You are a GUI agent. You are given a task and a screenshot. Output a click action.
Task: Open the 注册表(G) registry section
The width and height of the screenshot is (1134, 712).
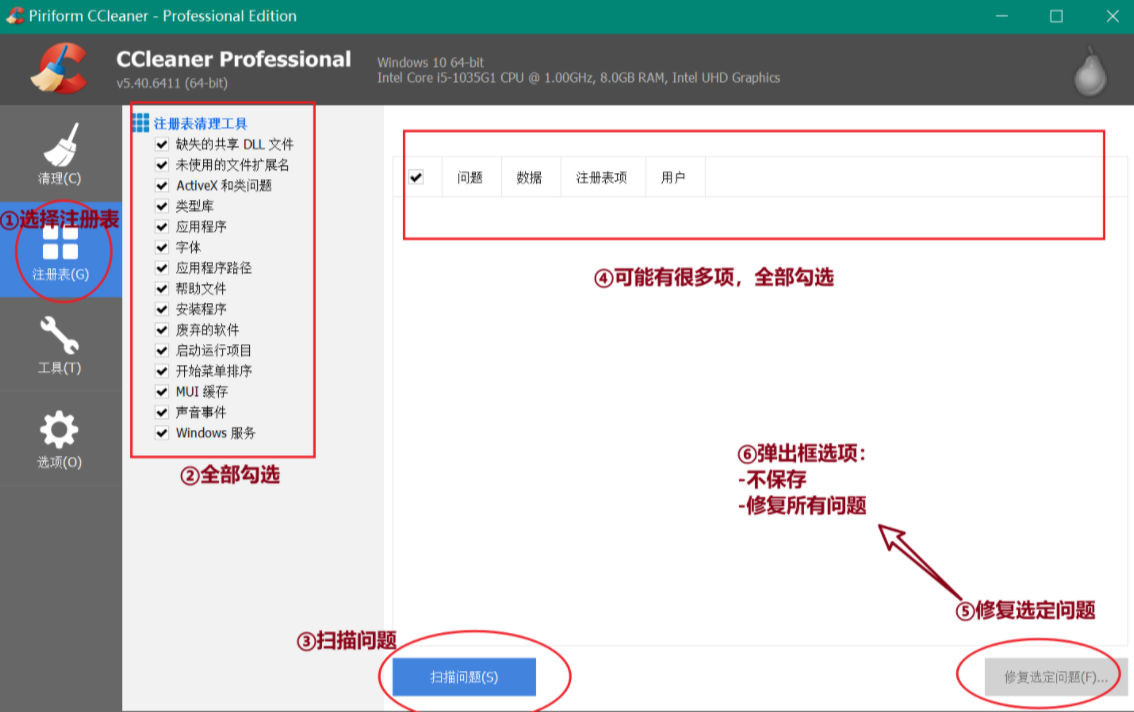coord(61,250)
